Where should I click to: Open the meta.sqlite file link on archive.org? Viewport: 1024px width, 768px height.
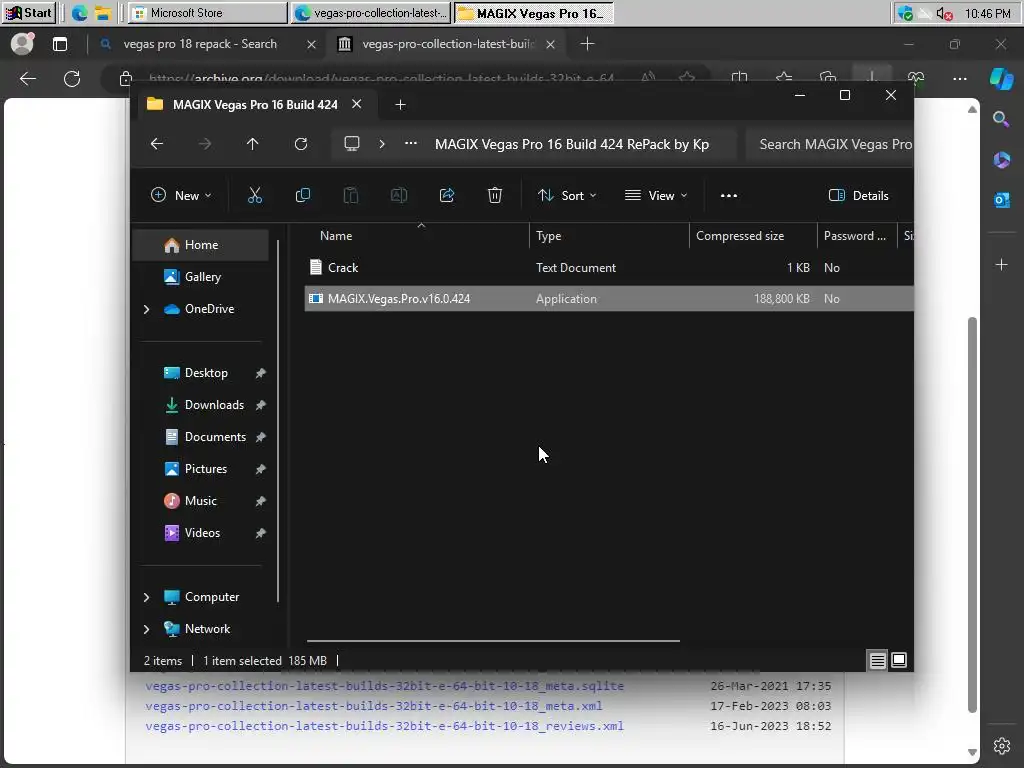385,686
